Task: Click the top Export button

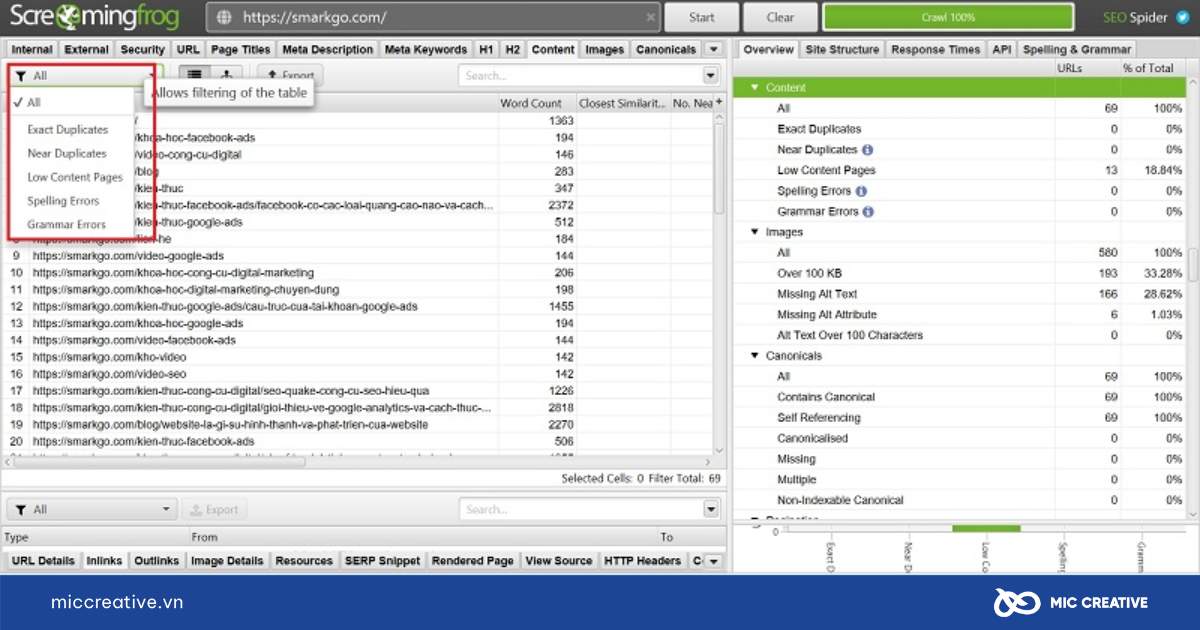Action: (290, 75)
